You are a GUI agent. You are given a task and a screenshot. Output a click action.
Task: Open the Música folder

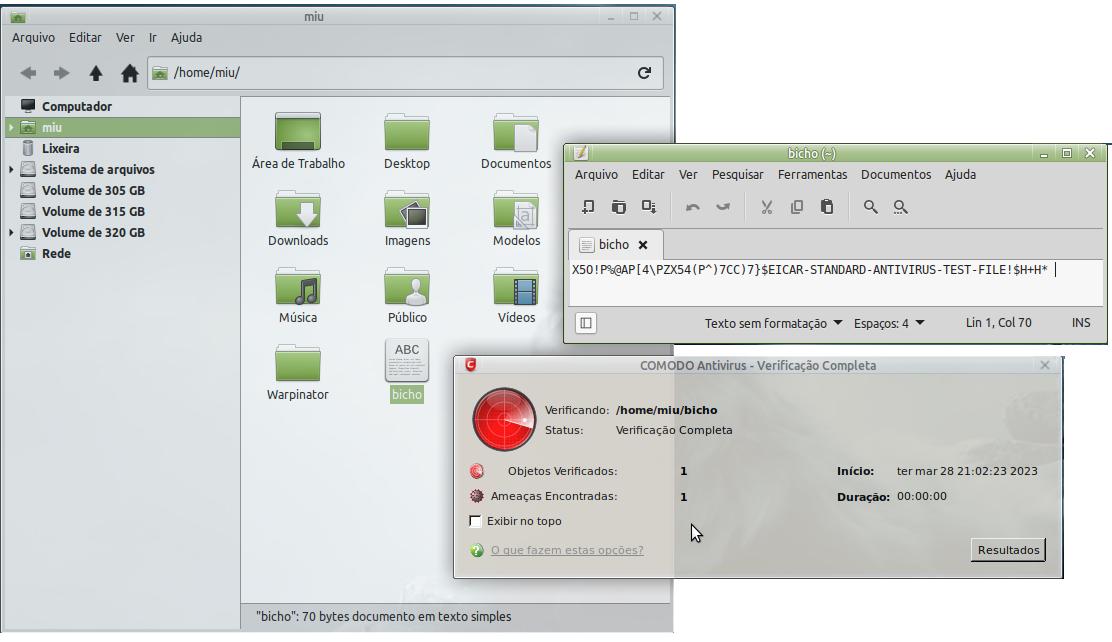[x=298, y=295]
